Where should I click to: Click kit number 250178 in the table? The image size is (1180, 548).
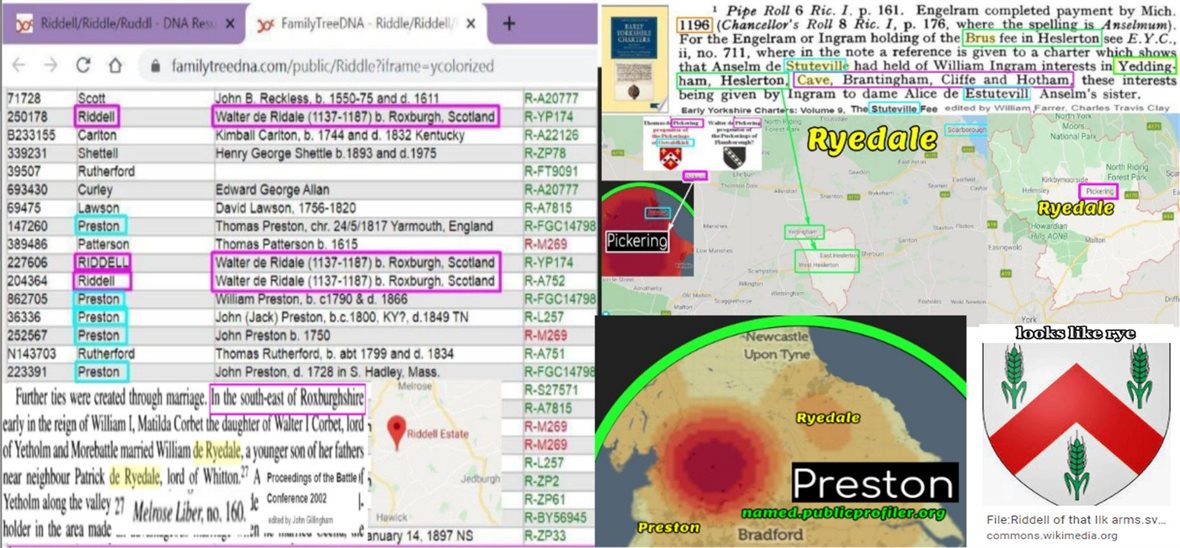point(27,114)
